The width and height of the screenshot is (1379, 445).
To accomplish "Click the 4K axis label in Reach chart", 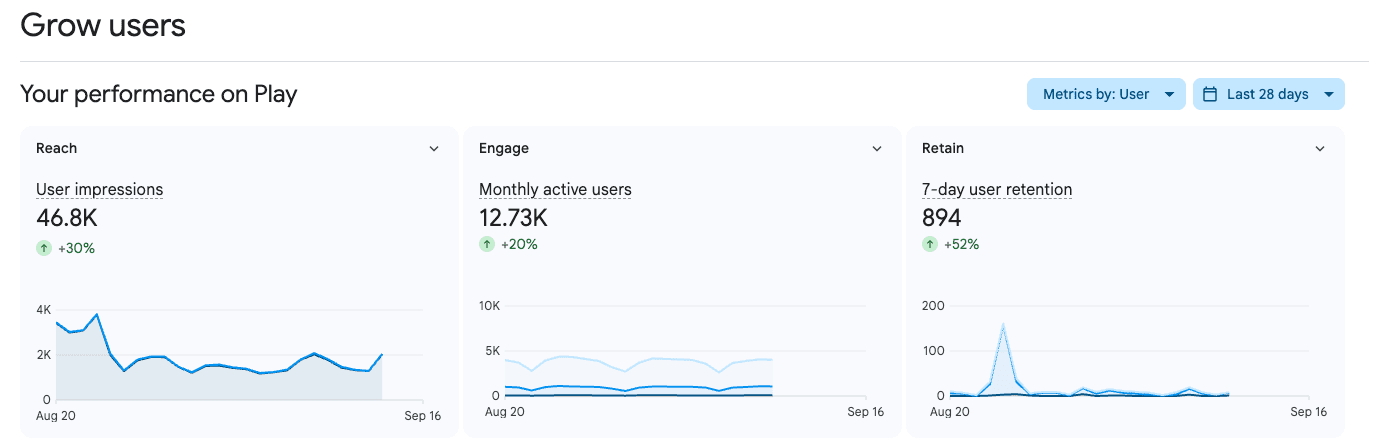I will tap(44, 310).
